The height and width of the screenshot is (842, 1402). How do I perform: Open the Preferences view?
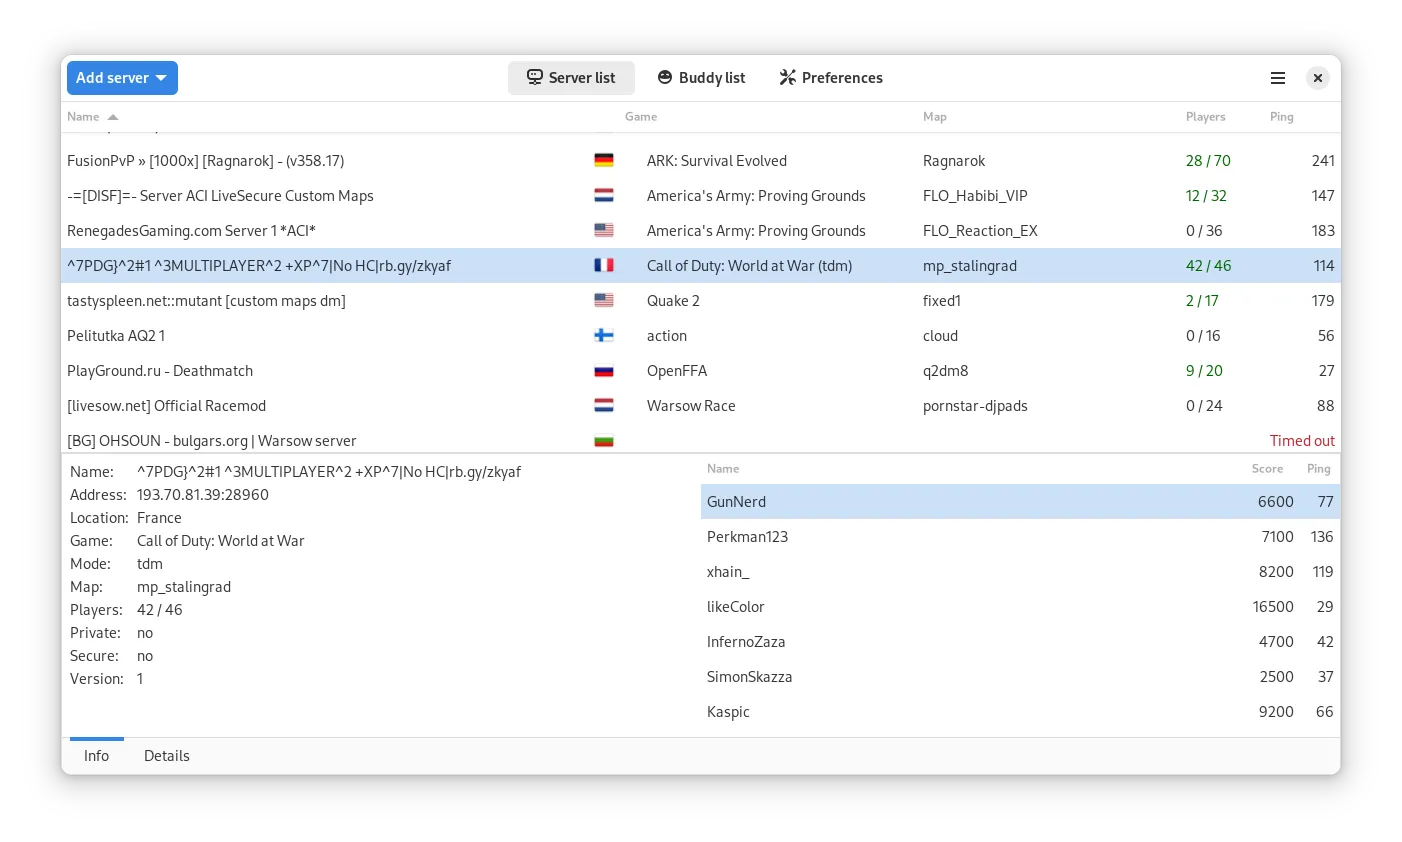pos(831,78)
